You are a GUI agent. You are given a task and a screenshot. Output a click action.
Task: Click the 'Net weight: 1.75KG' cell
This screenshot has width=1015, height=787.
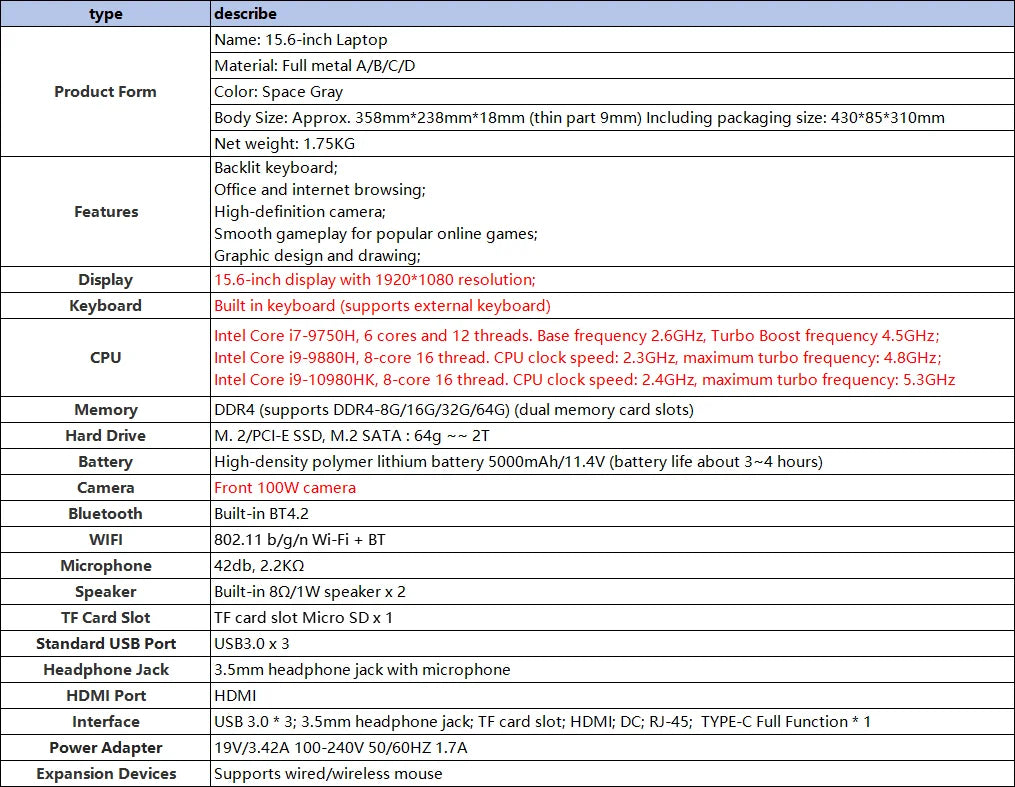click(x=284, y=144)
